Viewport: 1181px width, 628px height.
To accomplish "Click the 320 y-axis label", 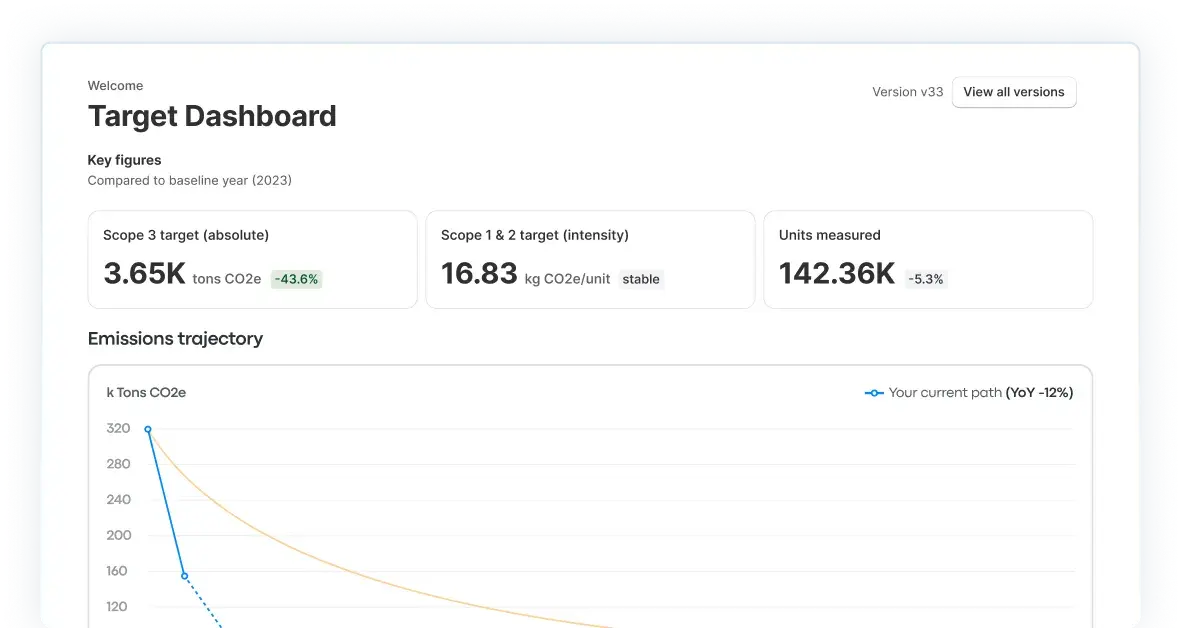I will click(x=118, y=428).
